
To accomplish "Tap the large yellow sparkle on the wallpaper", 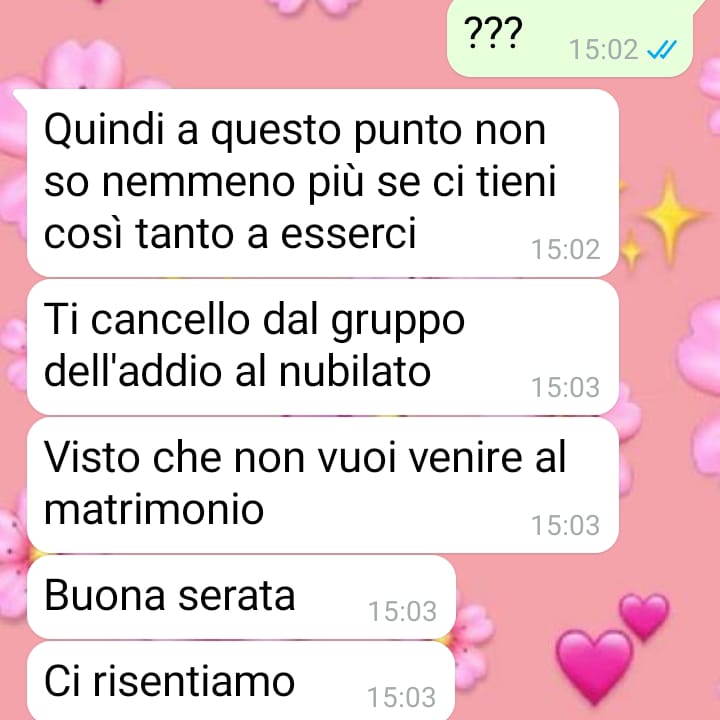I will (670, 215).
